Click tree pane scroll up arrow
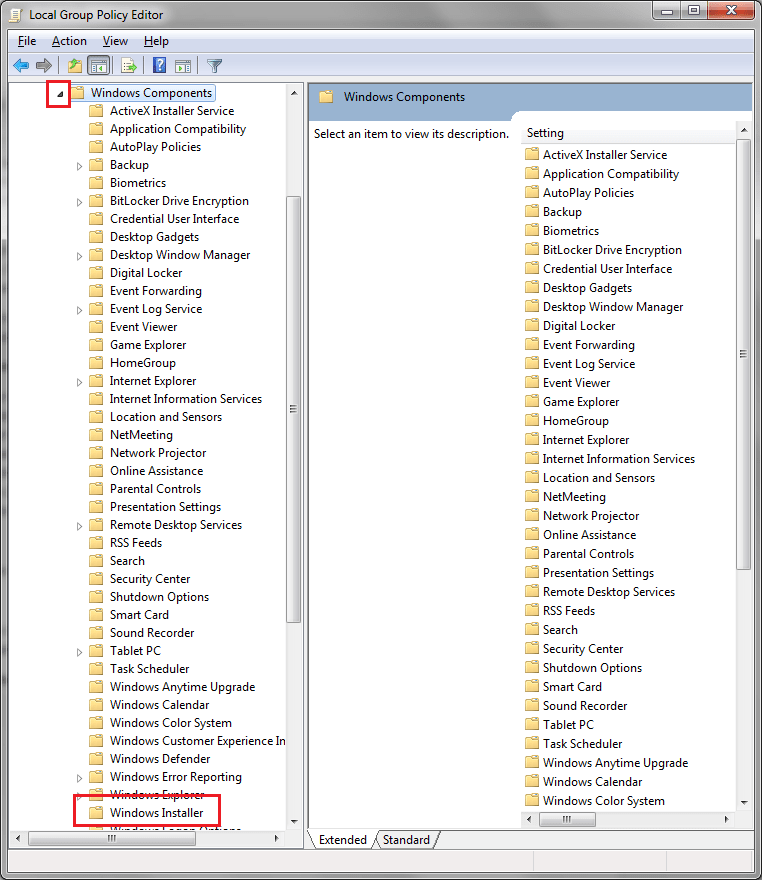 tap(294, 93)
